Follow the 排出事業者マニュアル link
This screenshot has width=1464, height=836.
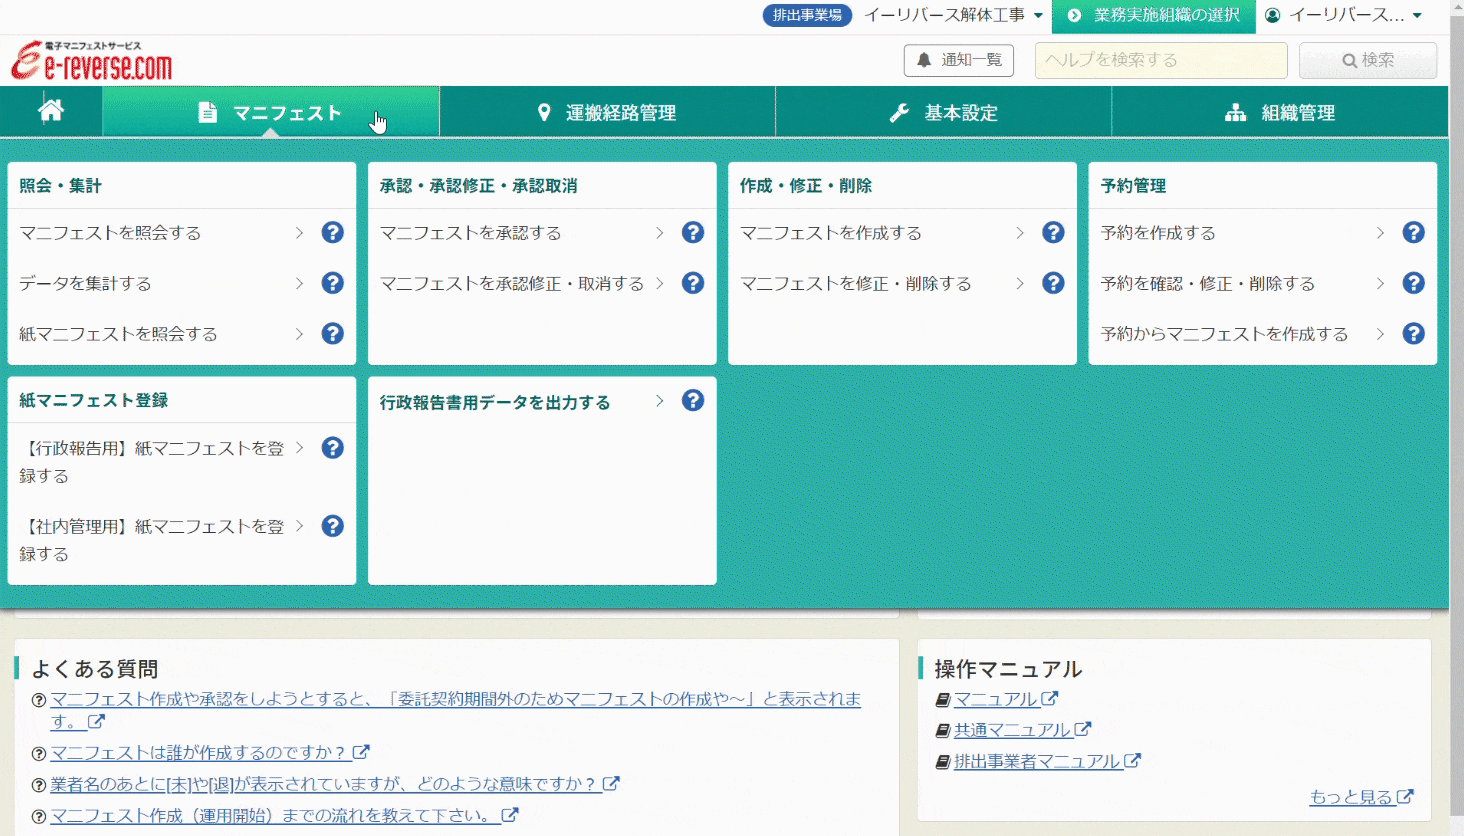point(1037,762)
